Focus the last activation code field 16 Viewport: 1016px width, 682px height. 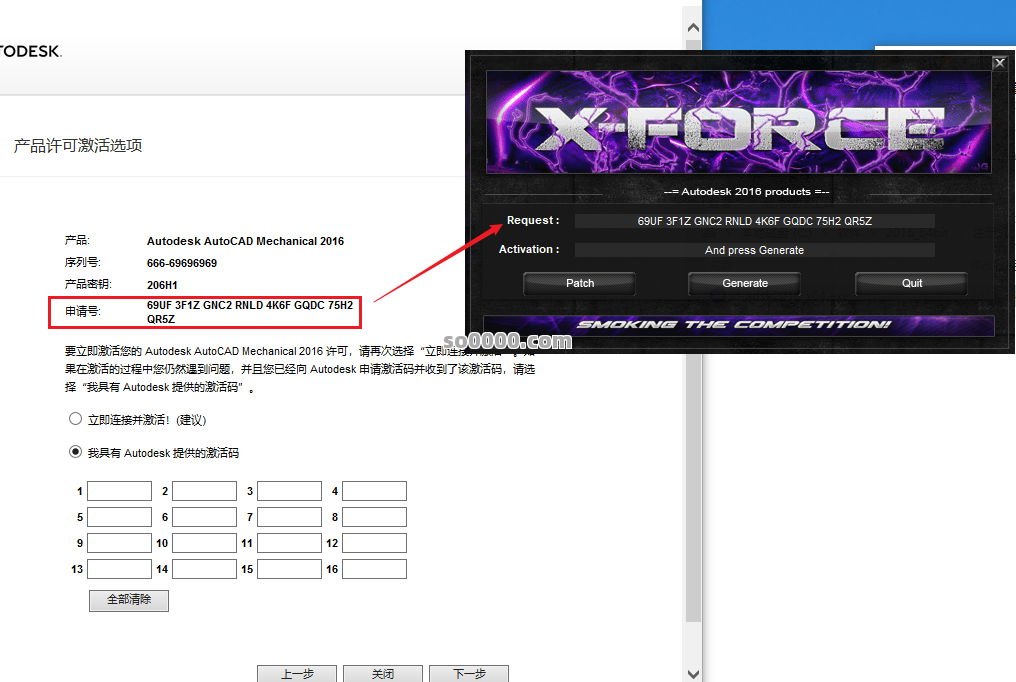tap(374, 569)
